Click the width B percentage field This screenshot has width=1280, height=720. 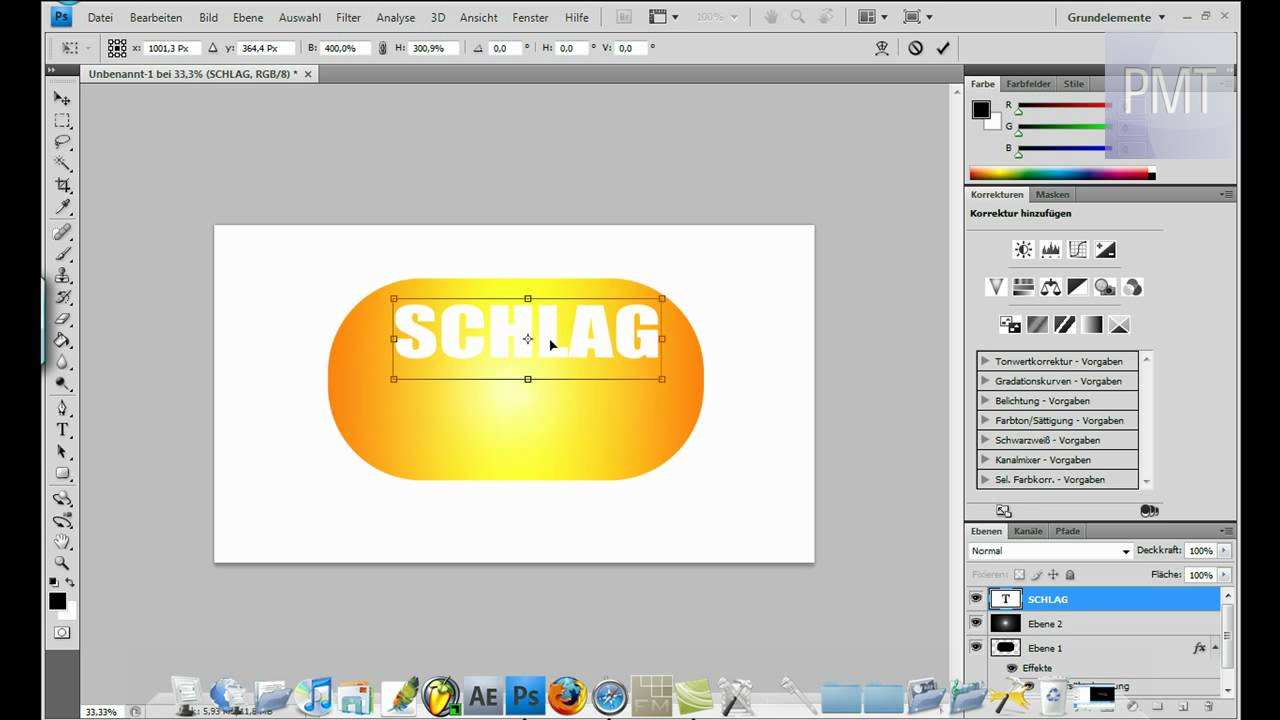coord(345,48)
